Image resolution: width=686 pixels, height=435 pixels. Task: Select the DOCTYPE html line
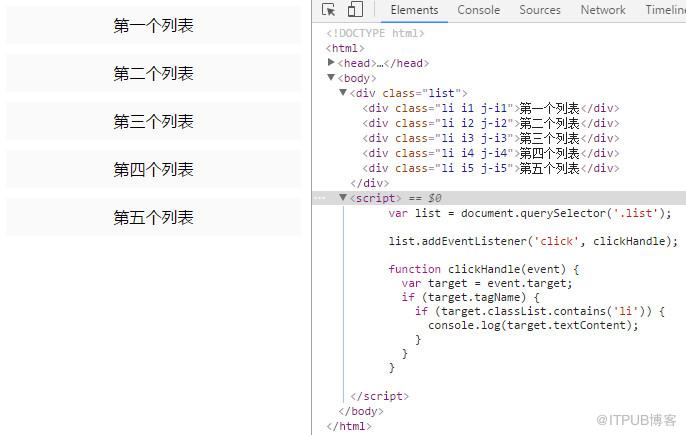375,33
